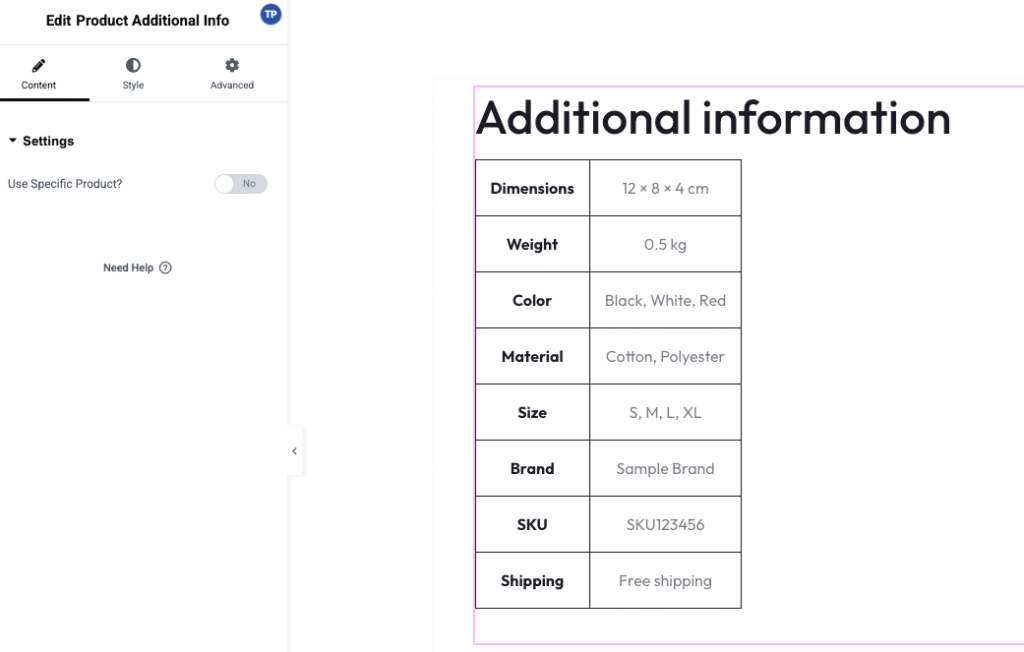Image resolution: width=1024 pixels, height=652 pixels.
Task: Click the Black, White, Red cell
Action: (665, 301)
